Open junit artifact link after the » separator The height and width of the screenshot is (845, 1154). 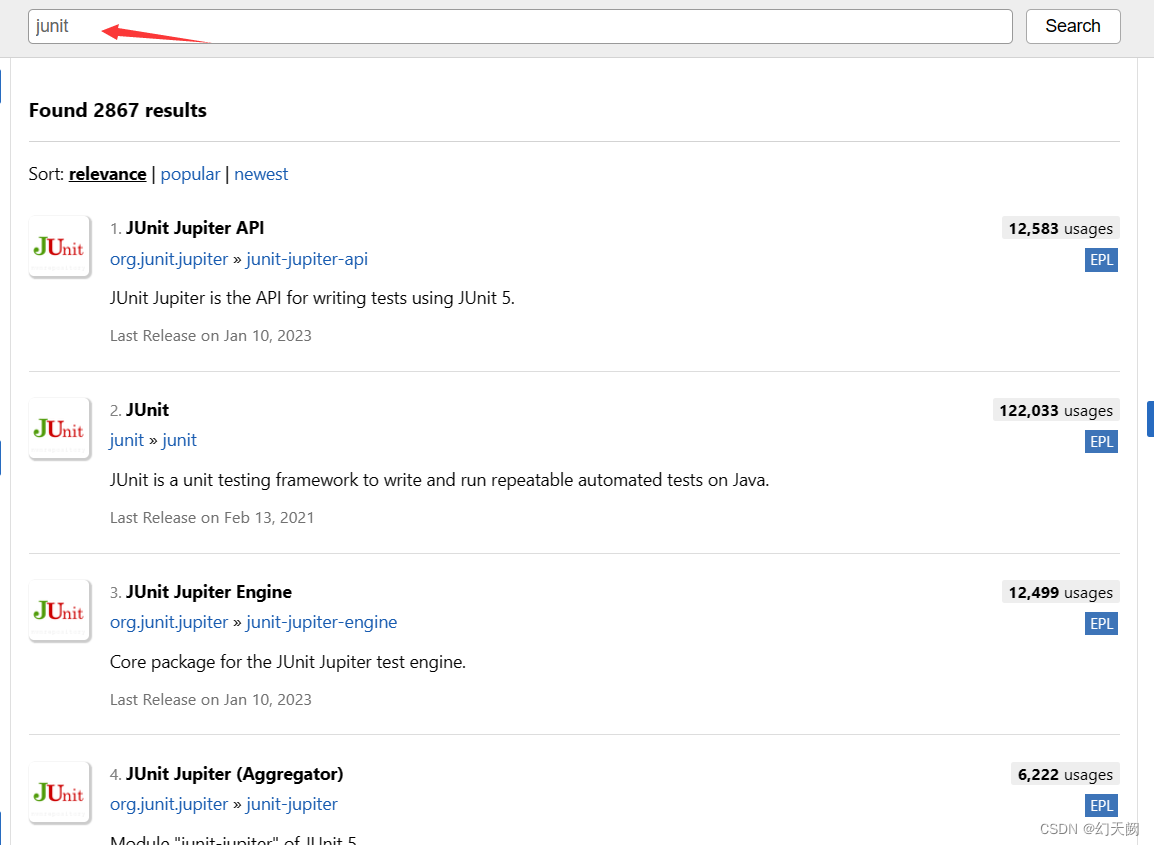click(x=180, y=440)
